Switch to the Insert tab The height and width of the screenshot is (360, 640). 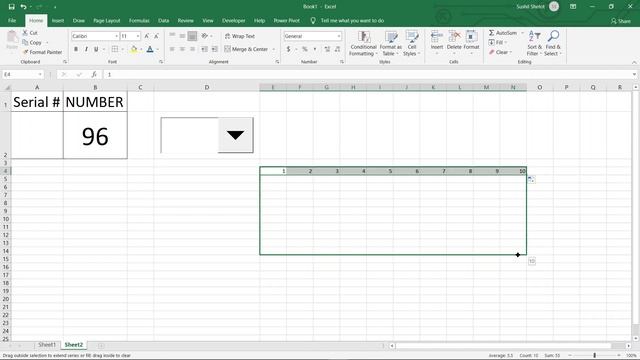coord(58,20)
